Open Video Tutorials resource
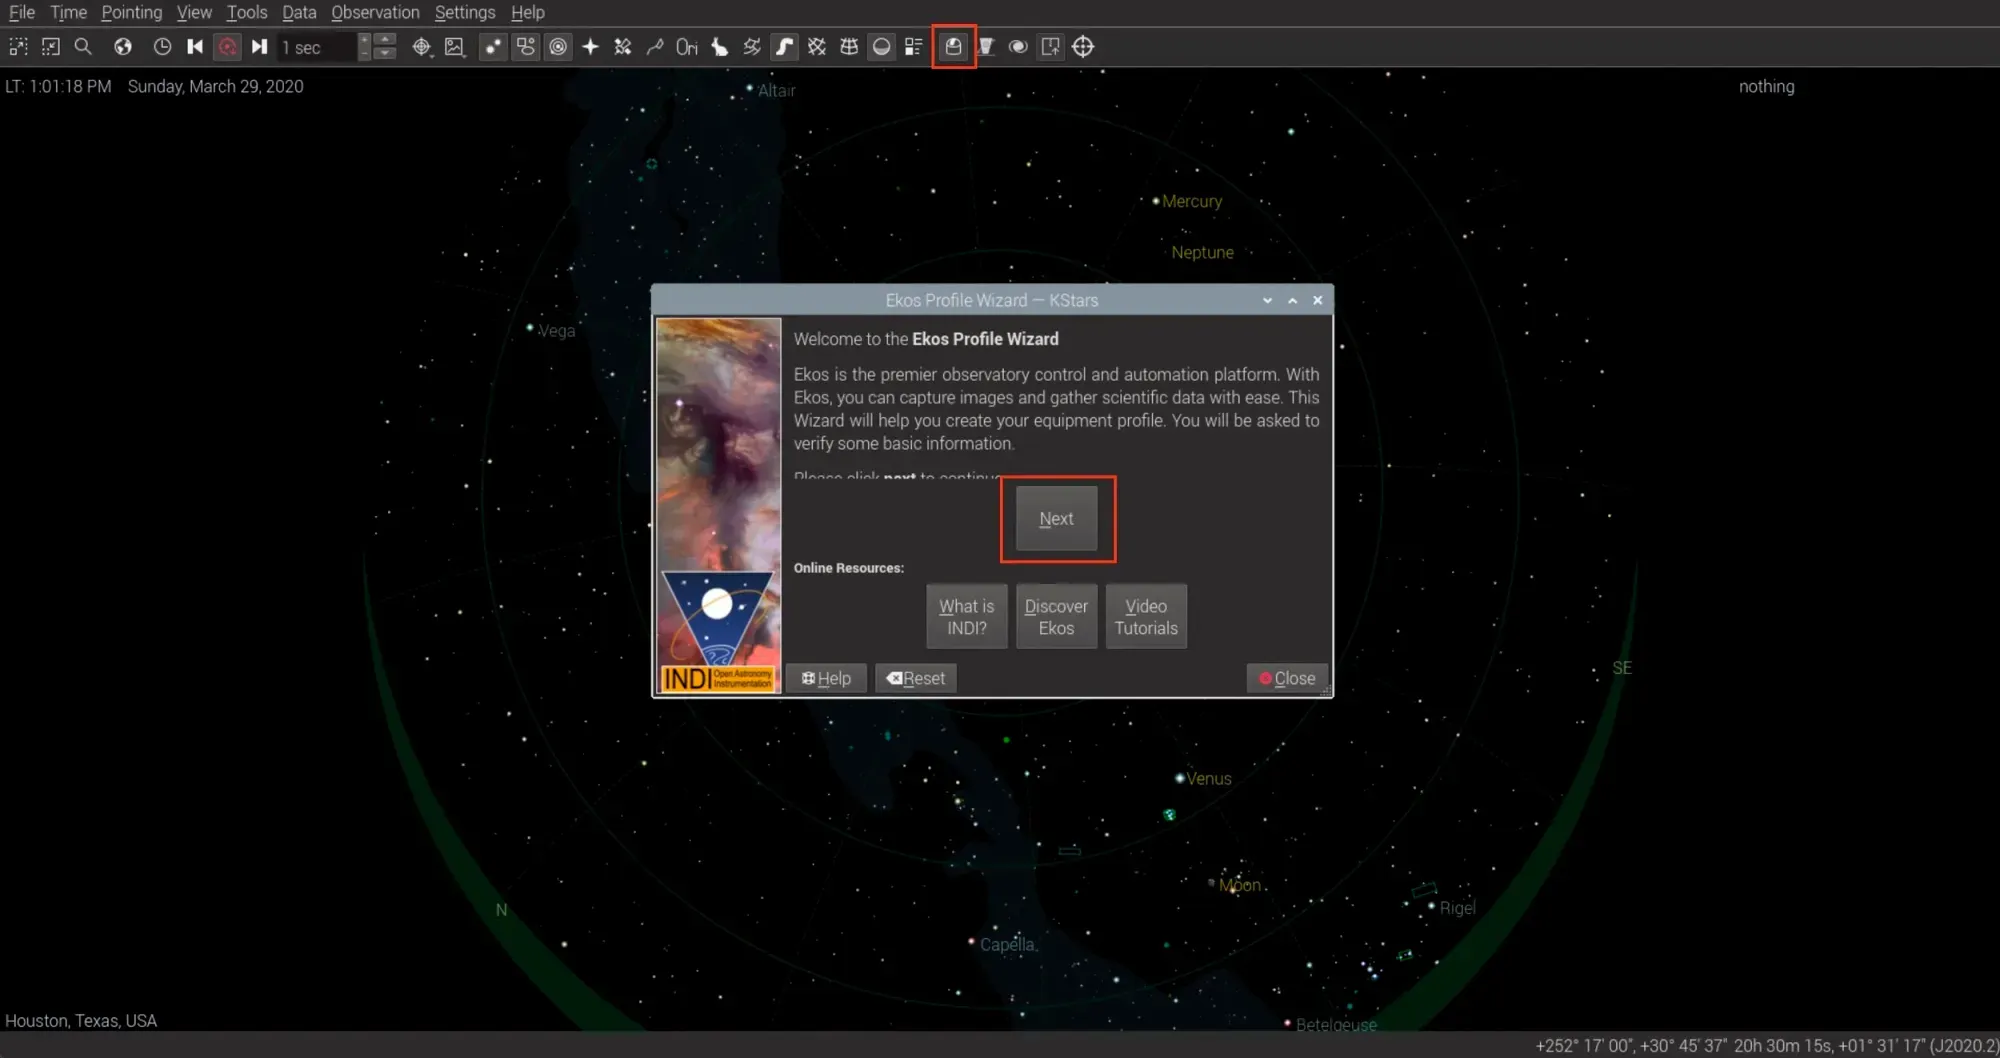The image size is (2000, 1058). pyautogui.click(x=1147, y=617)
